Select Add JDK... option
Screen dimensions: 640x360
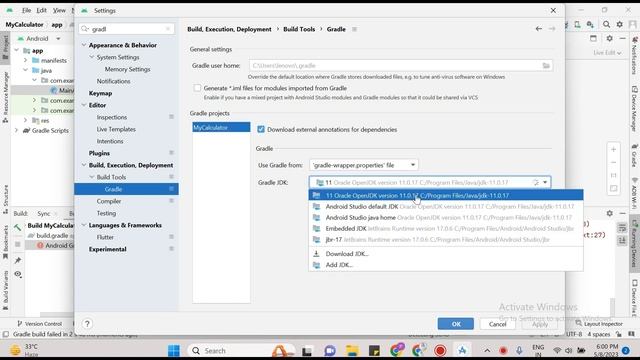339,265
